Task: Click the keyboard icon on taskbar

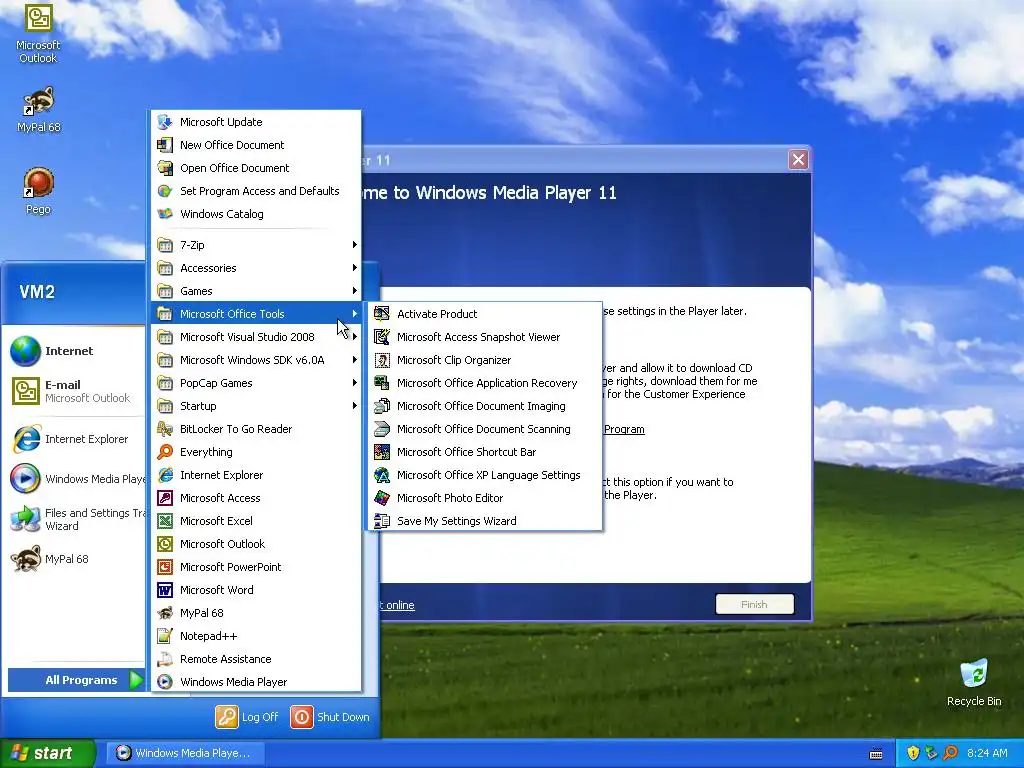Action: (x=876, y=754)
